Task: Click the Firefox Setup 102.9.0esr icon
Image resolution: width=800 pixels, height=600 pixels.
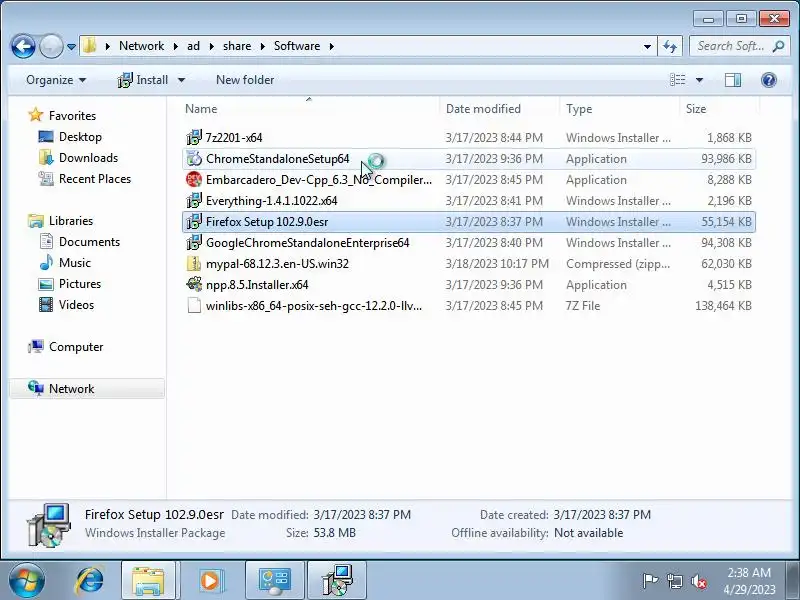Action: [194, 221]
